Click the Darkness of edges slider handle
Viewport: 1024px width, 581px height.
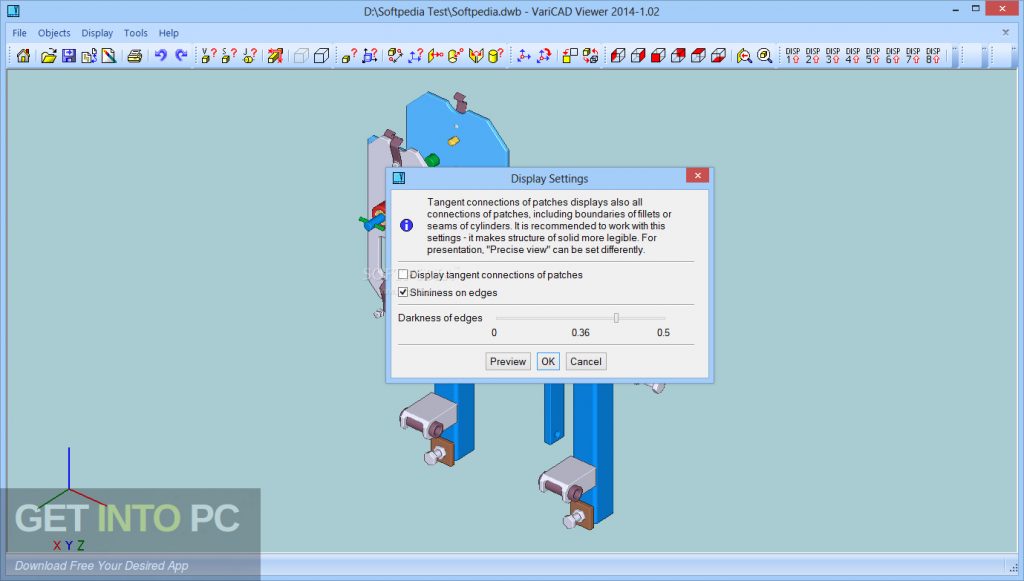click(616, 318)
